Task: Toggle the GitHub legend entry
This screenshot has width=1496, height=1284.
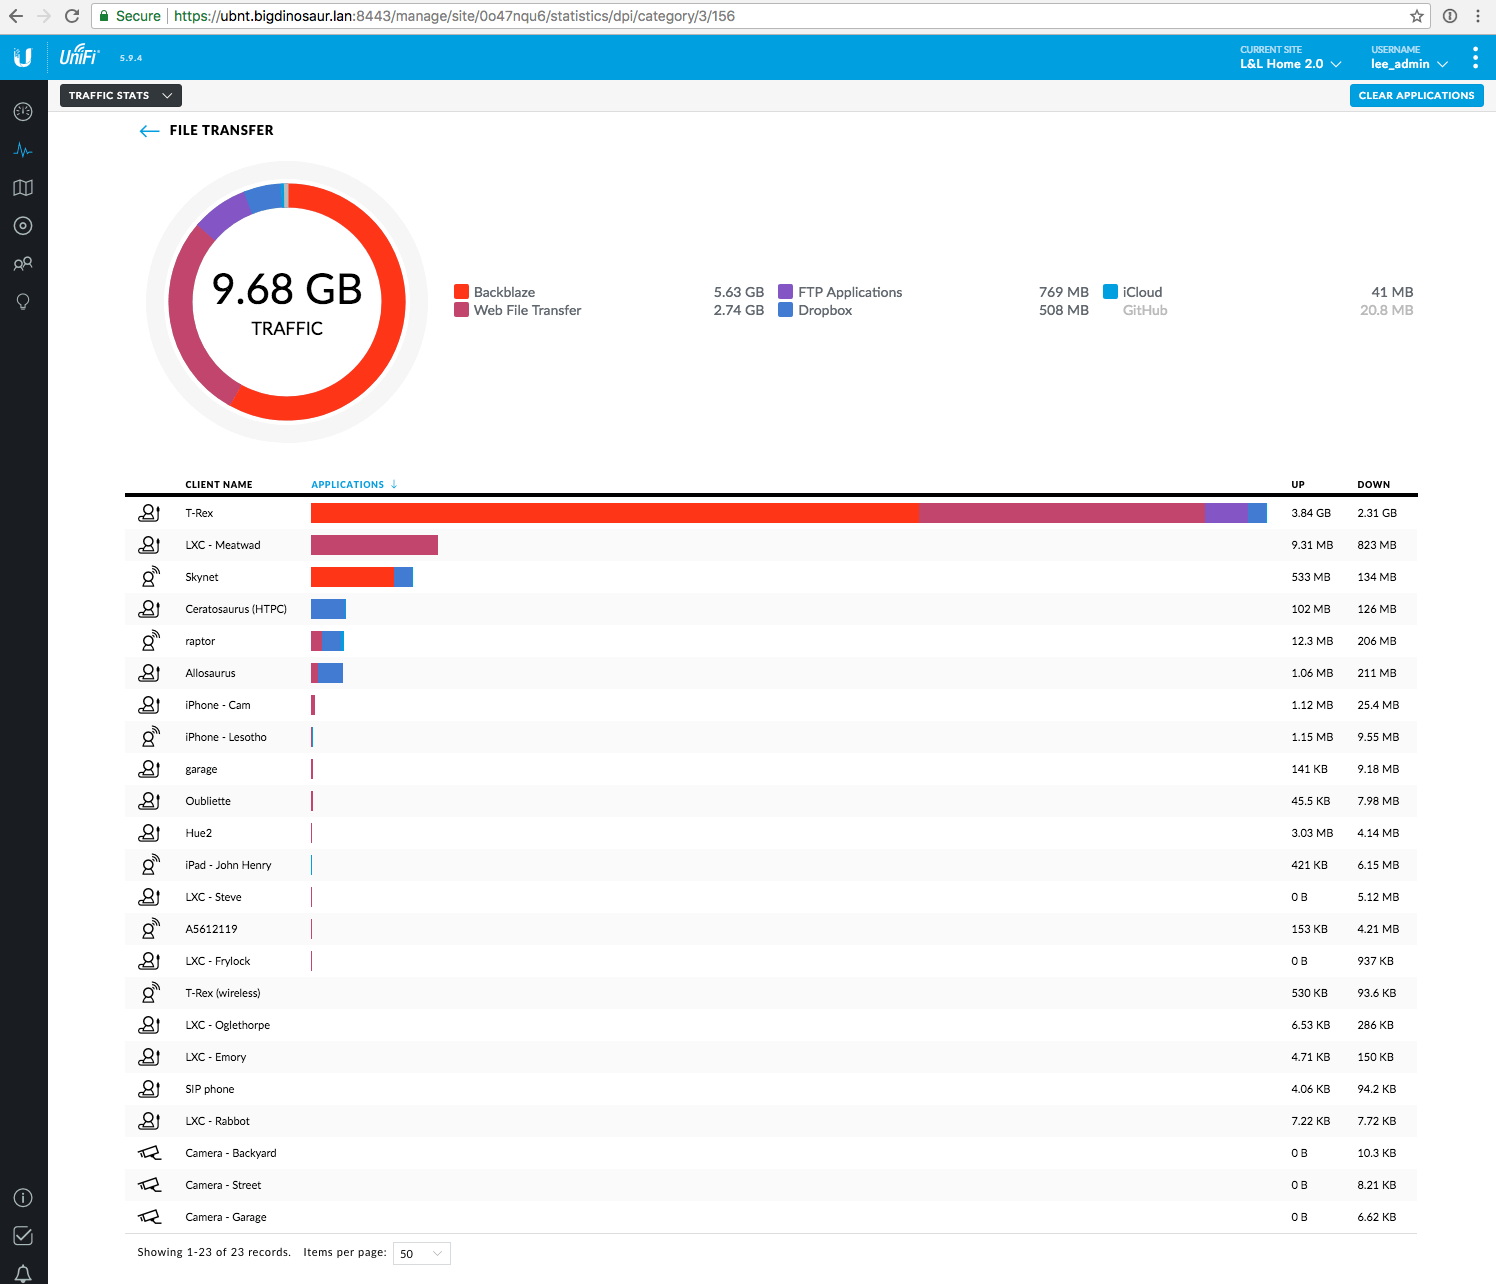Action: (1144, 310)
